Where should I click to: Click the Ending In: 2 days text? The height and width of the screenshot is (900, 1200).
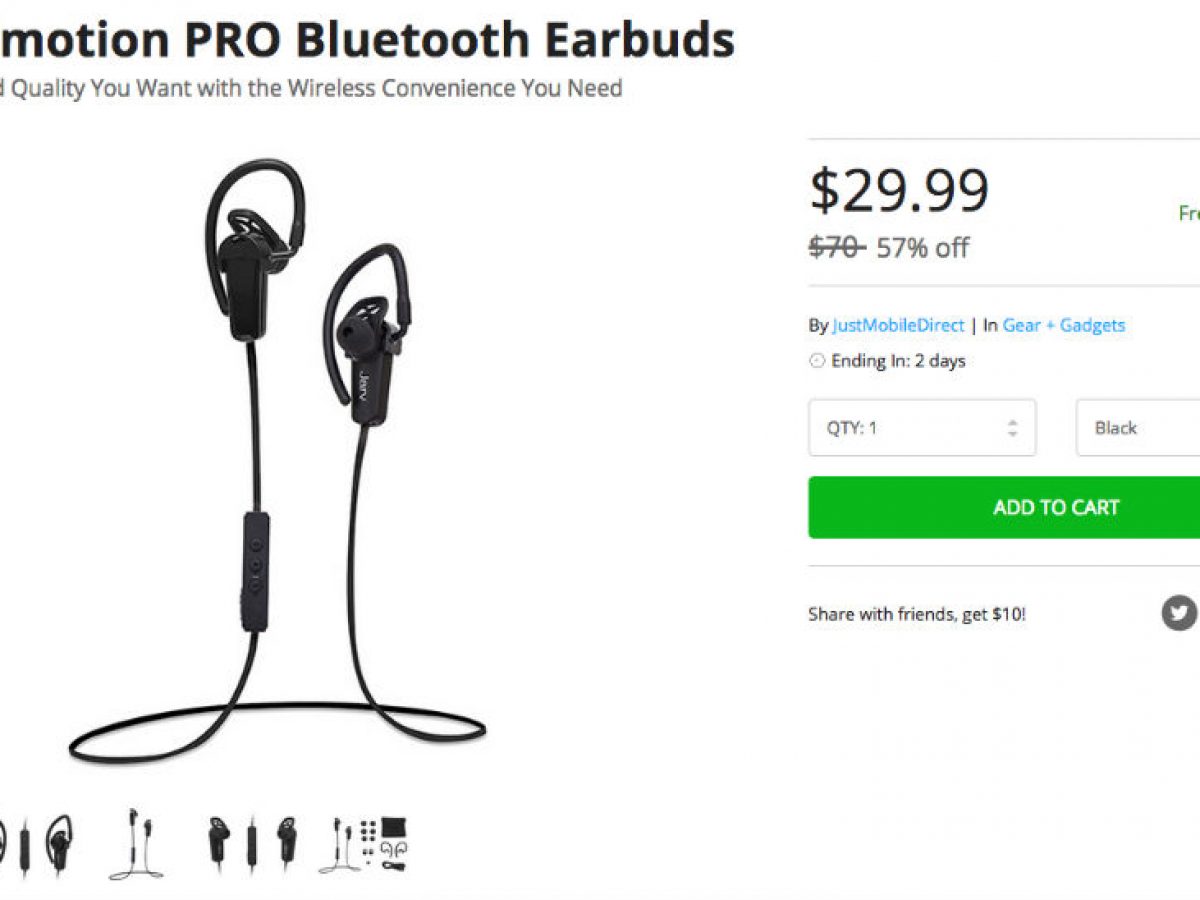(898, 361)
